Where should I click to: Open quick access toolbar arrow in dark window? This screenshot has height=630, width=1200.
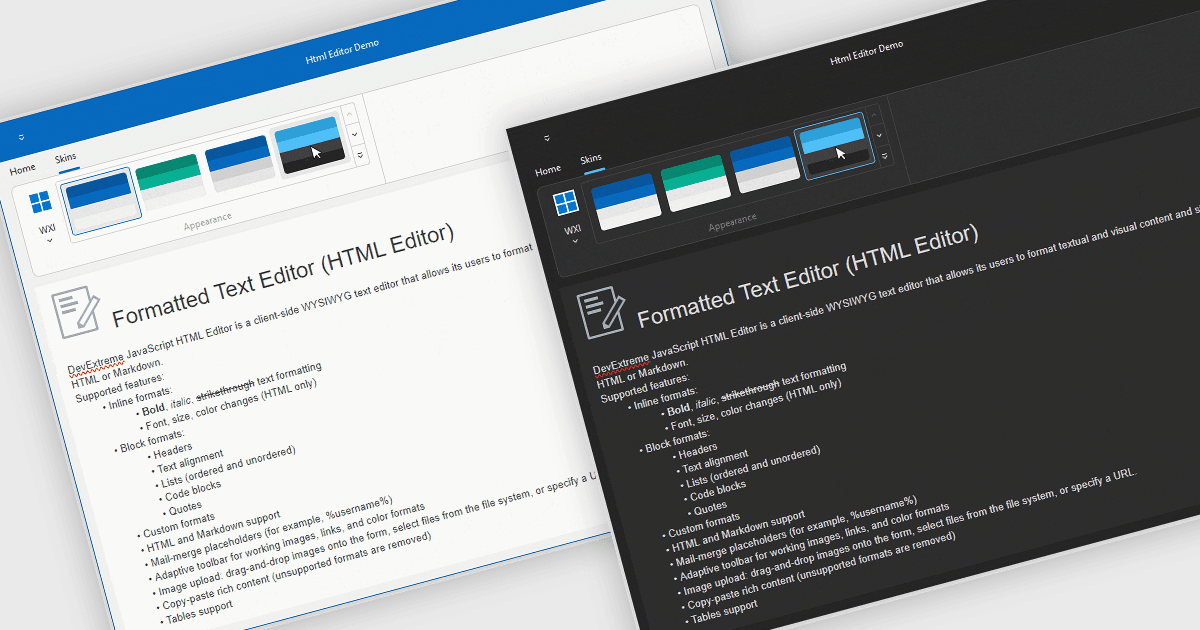click(547, 138)
